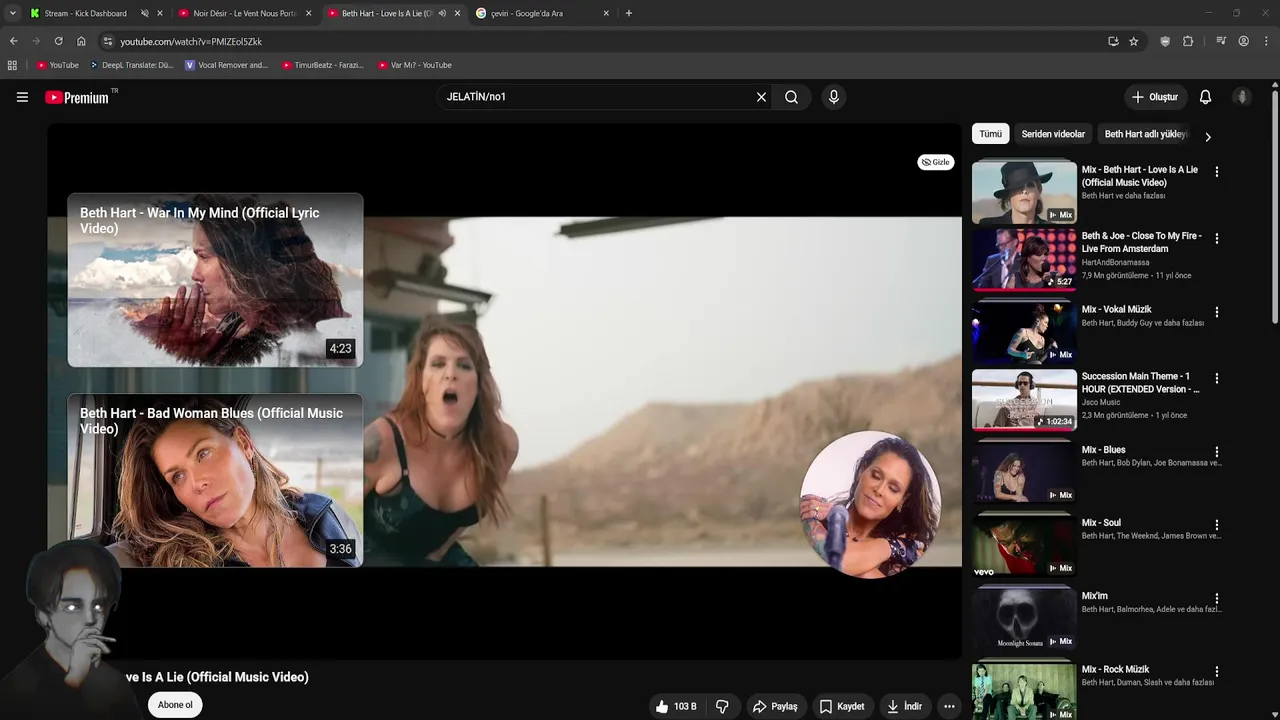Open Mix - Soul thumbnail
Image resolution: width=1280 pixels, height=720 pixels.
coord(1024,545)
